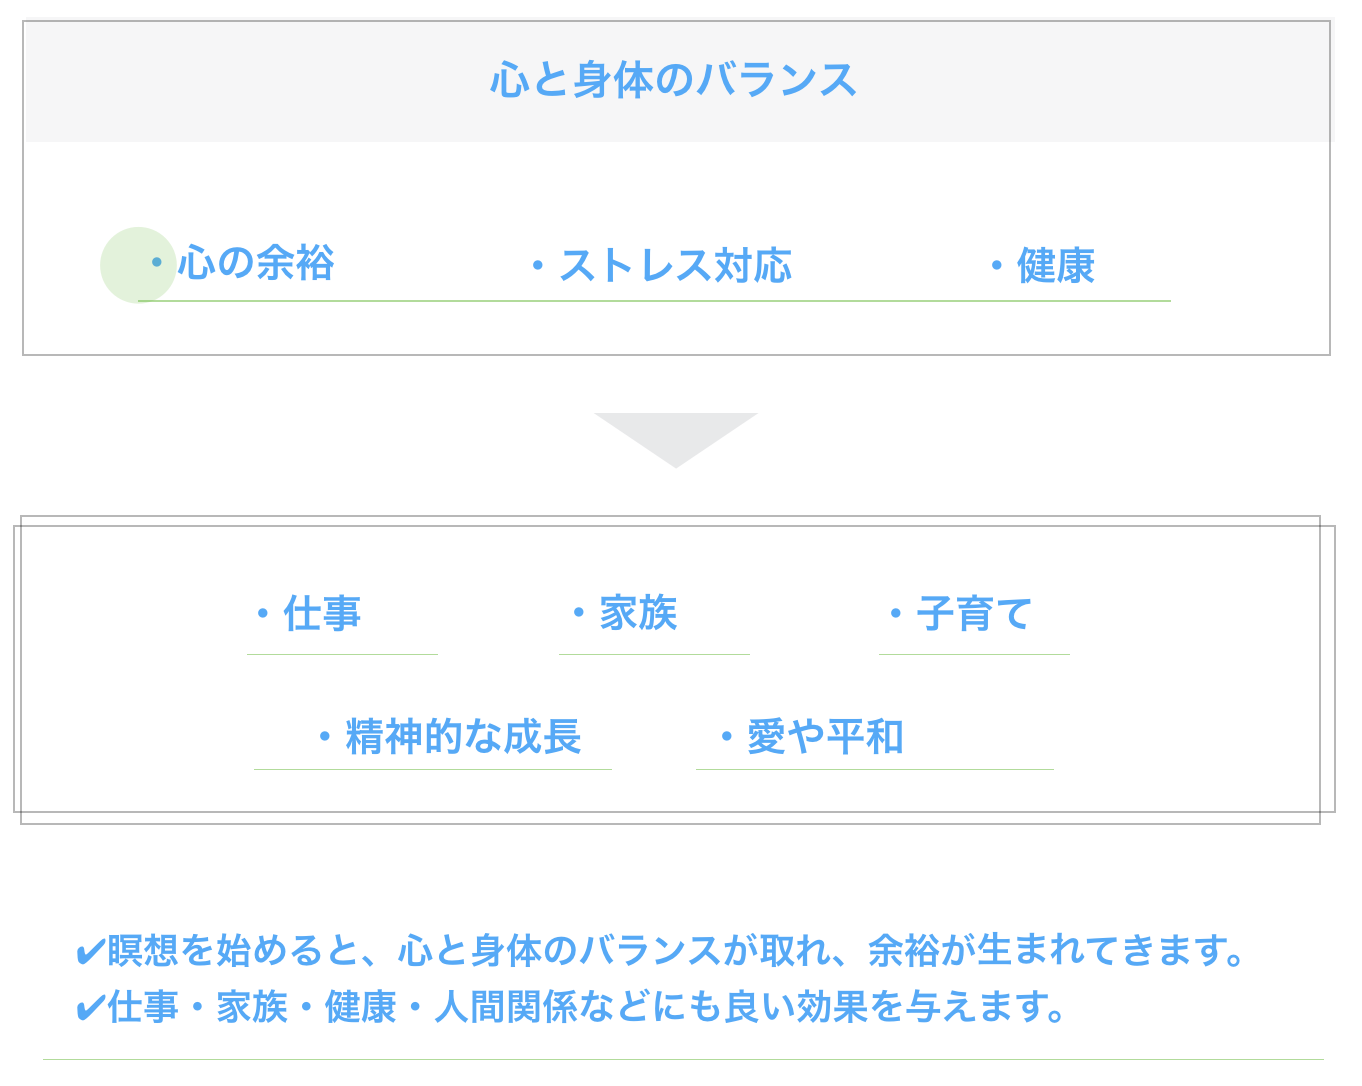This screenshot has width=1362, height=1086.
Task: Click the checkmark before 瞑想を始めると
Action: [90, 952]
